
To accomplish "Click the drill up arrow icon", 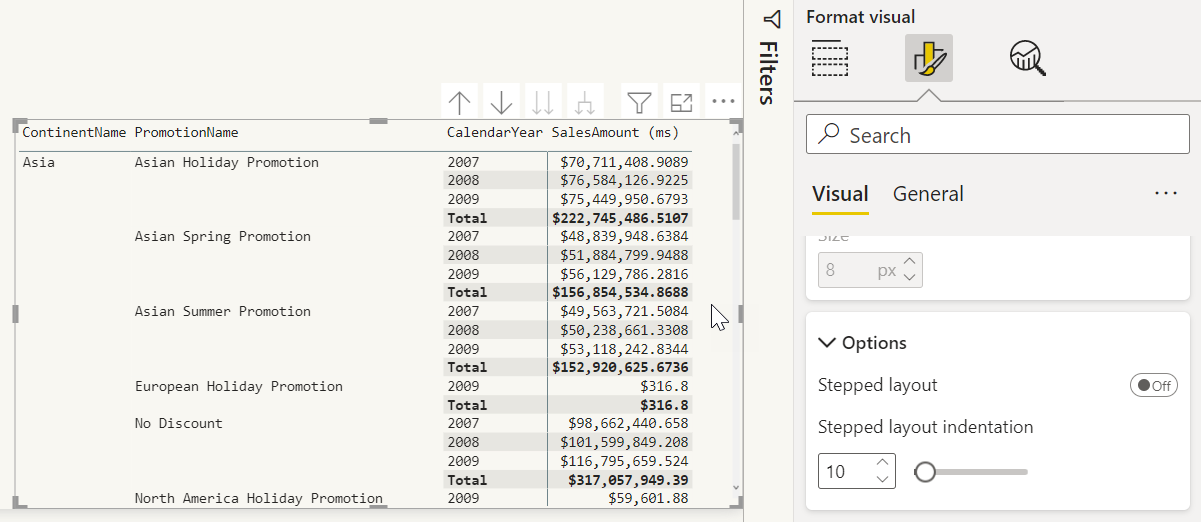I will click(460, 102).
